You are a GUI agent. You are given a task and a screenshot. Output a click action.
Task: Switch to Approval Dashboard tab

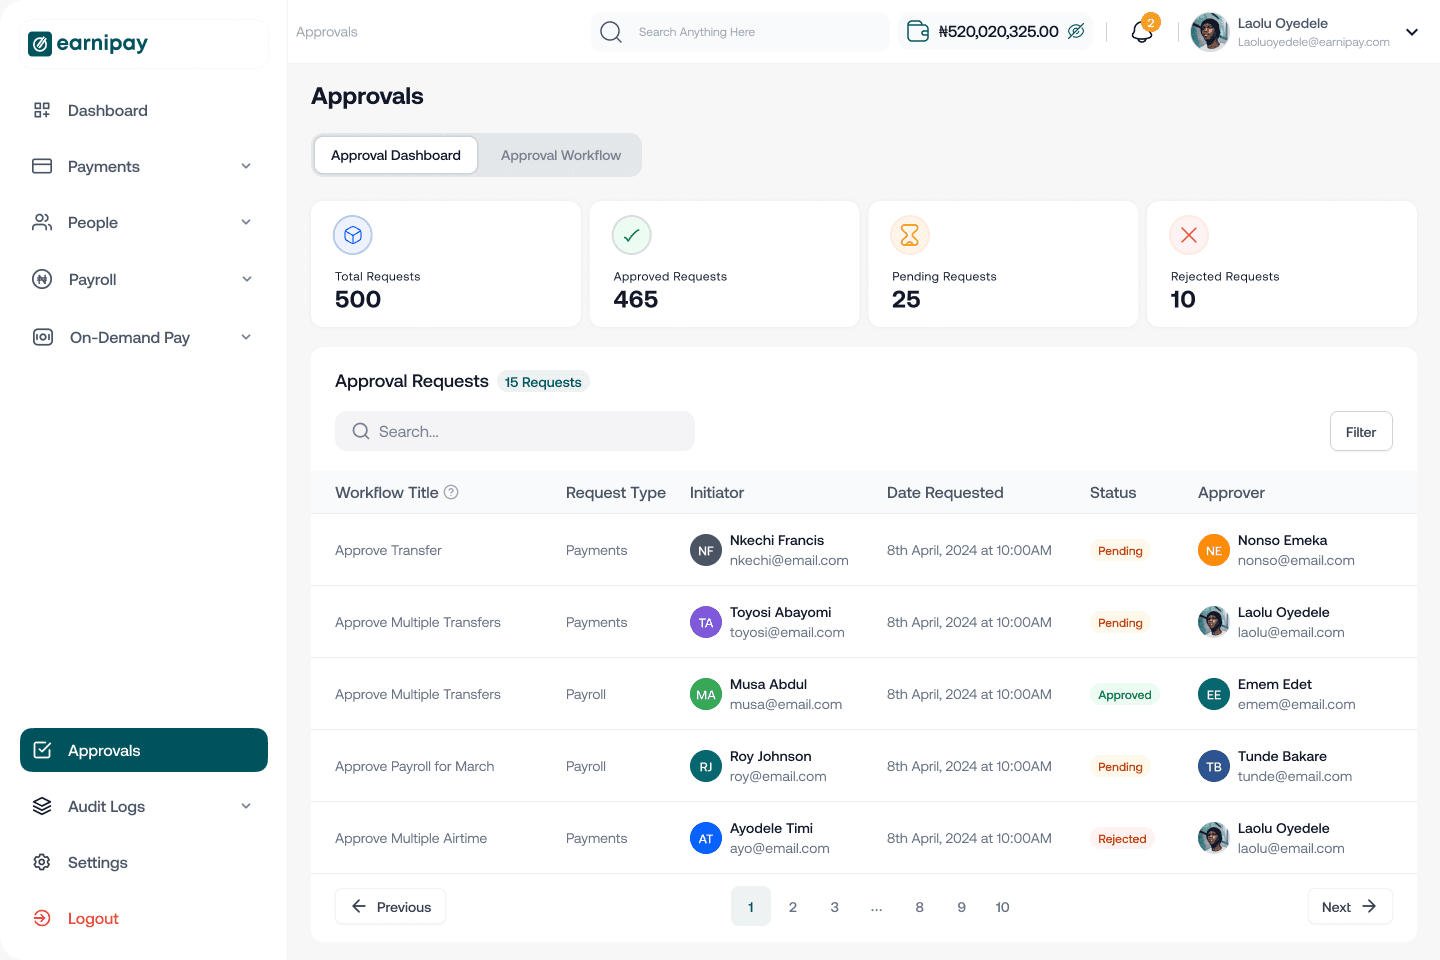(396, 155)
